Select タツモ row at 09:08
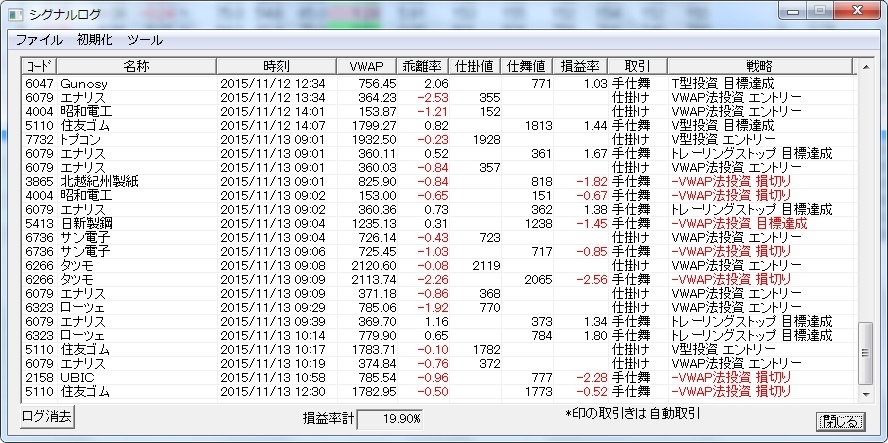888x443 pixels. coord(437,265)
